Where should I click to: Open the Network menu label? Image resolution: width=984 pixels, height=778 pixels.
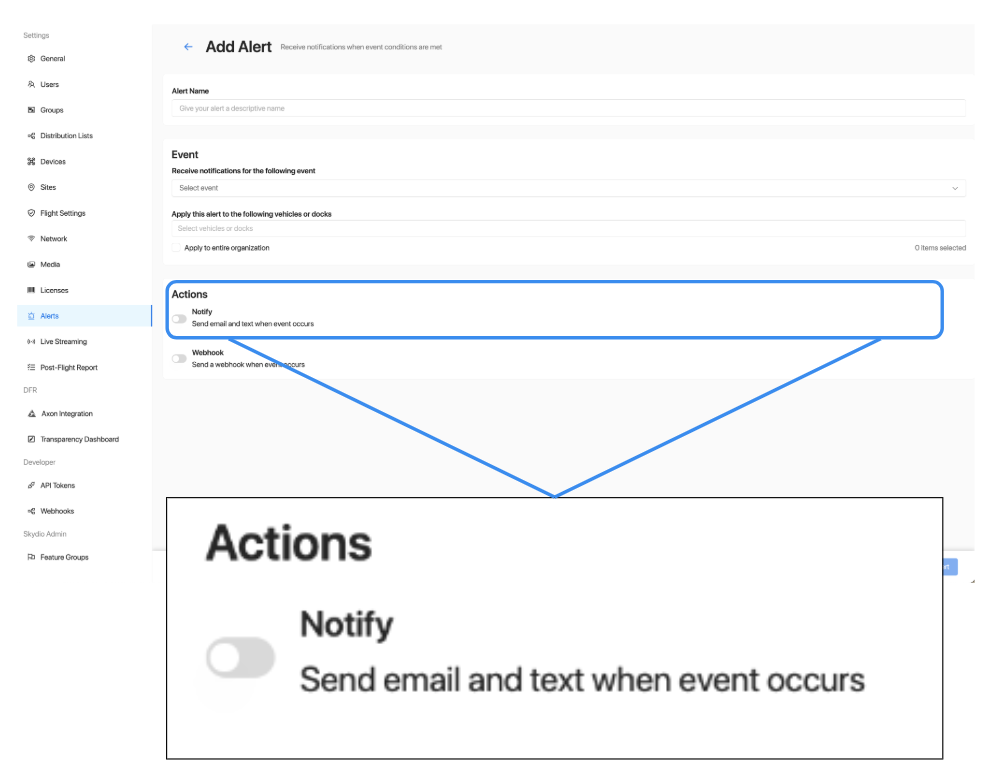click(53, 238)
